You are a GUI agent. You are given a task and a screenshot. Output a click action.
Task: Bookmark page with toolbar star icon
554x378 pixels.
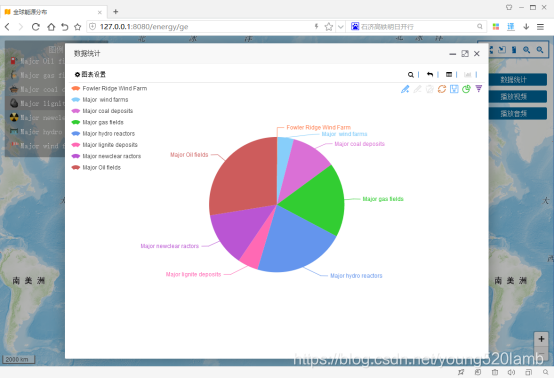[x=77, y=27]
